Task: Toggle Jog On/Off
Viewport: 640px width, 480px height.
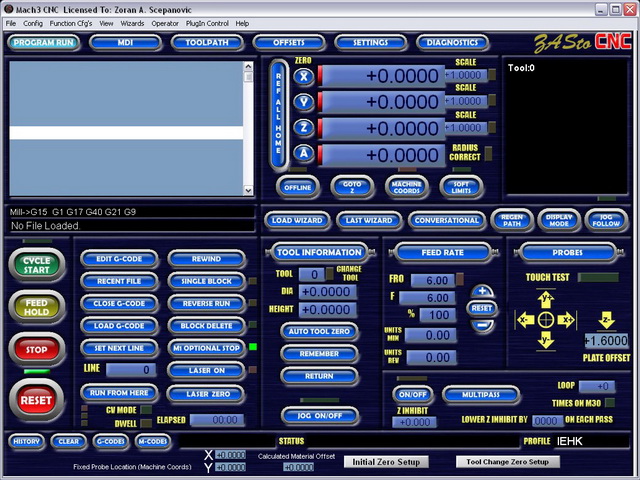Action: tap(320, 416)
